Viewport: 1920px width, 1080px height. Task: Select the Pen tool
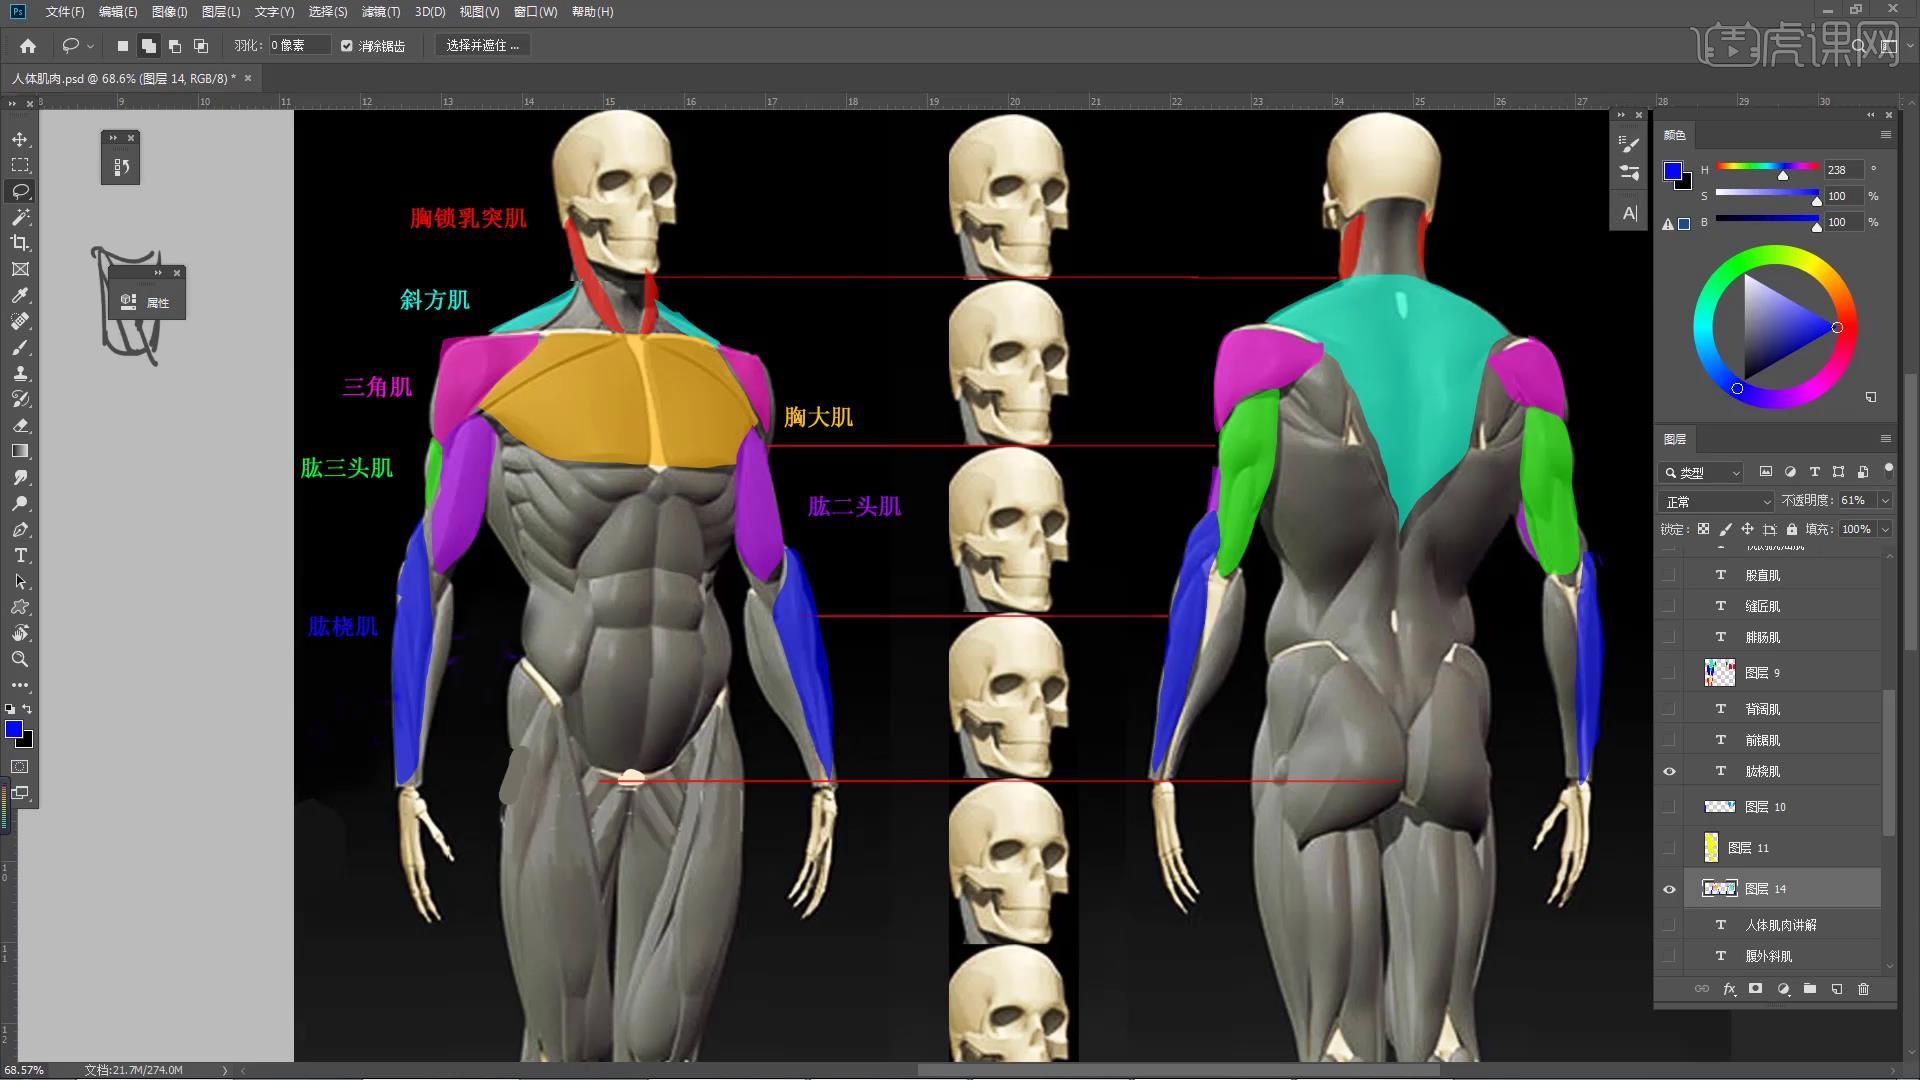tap(20, 529)
